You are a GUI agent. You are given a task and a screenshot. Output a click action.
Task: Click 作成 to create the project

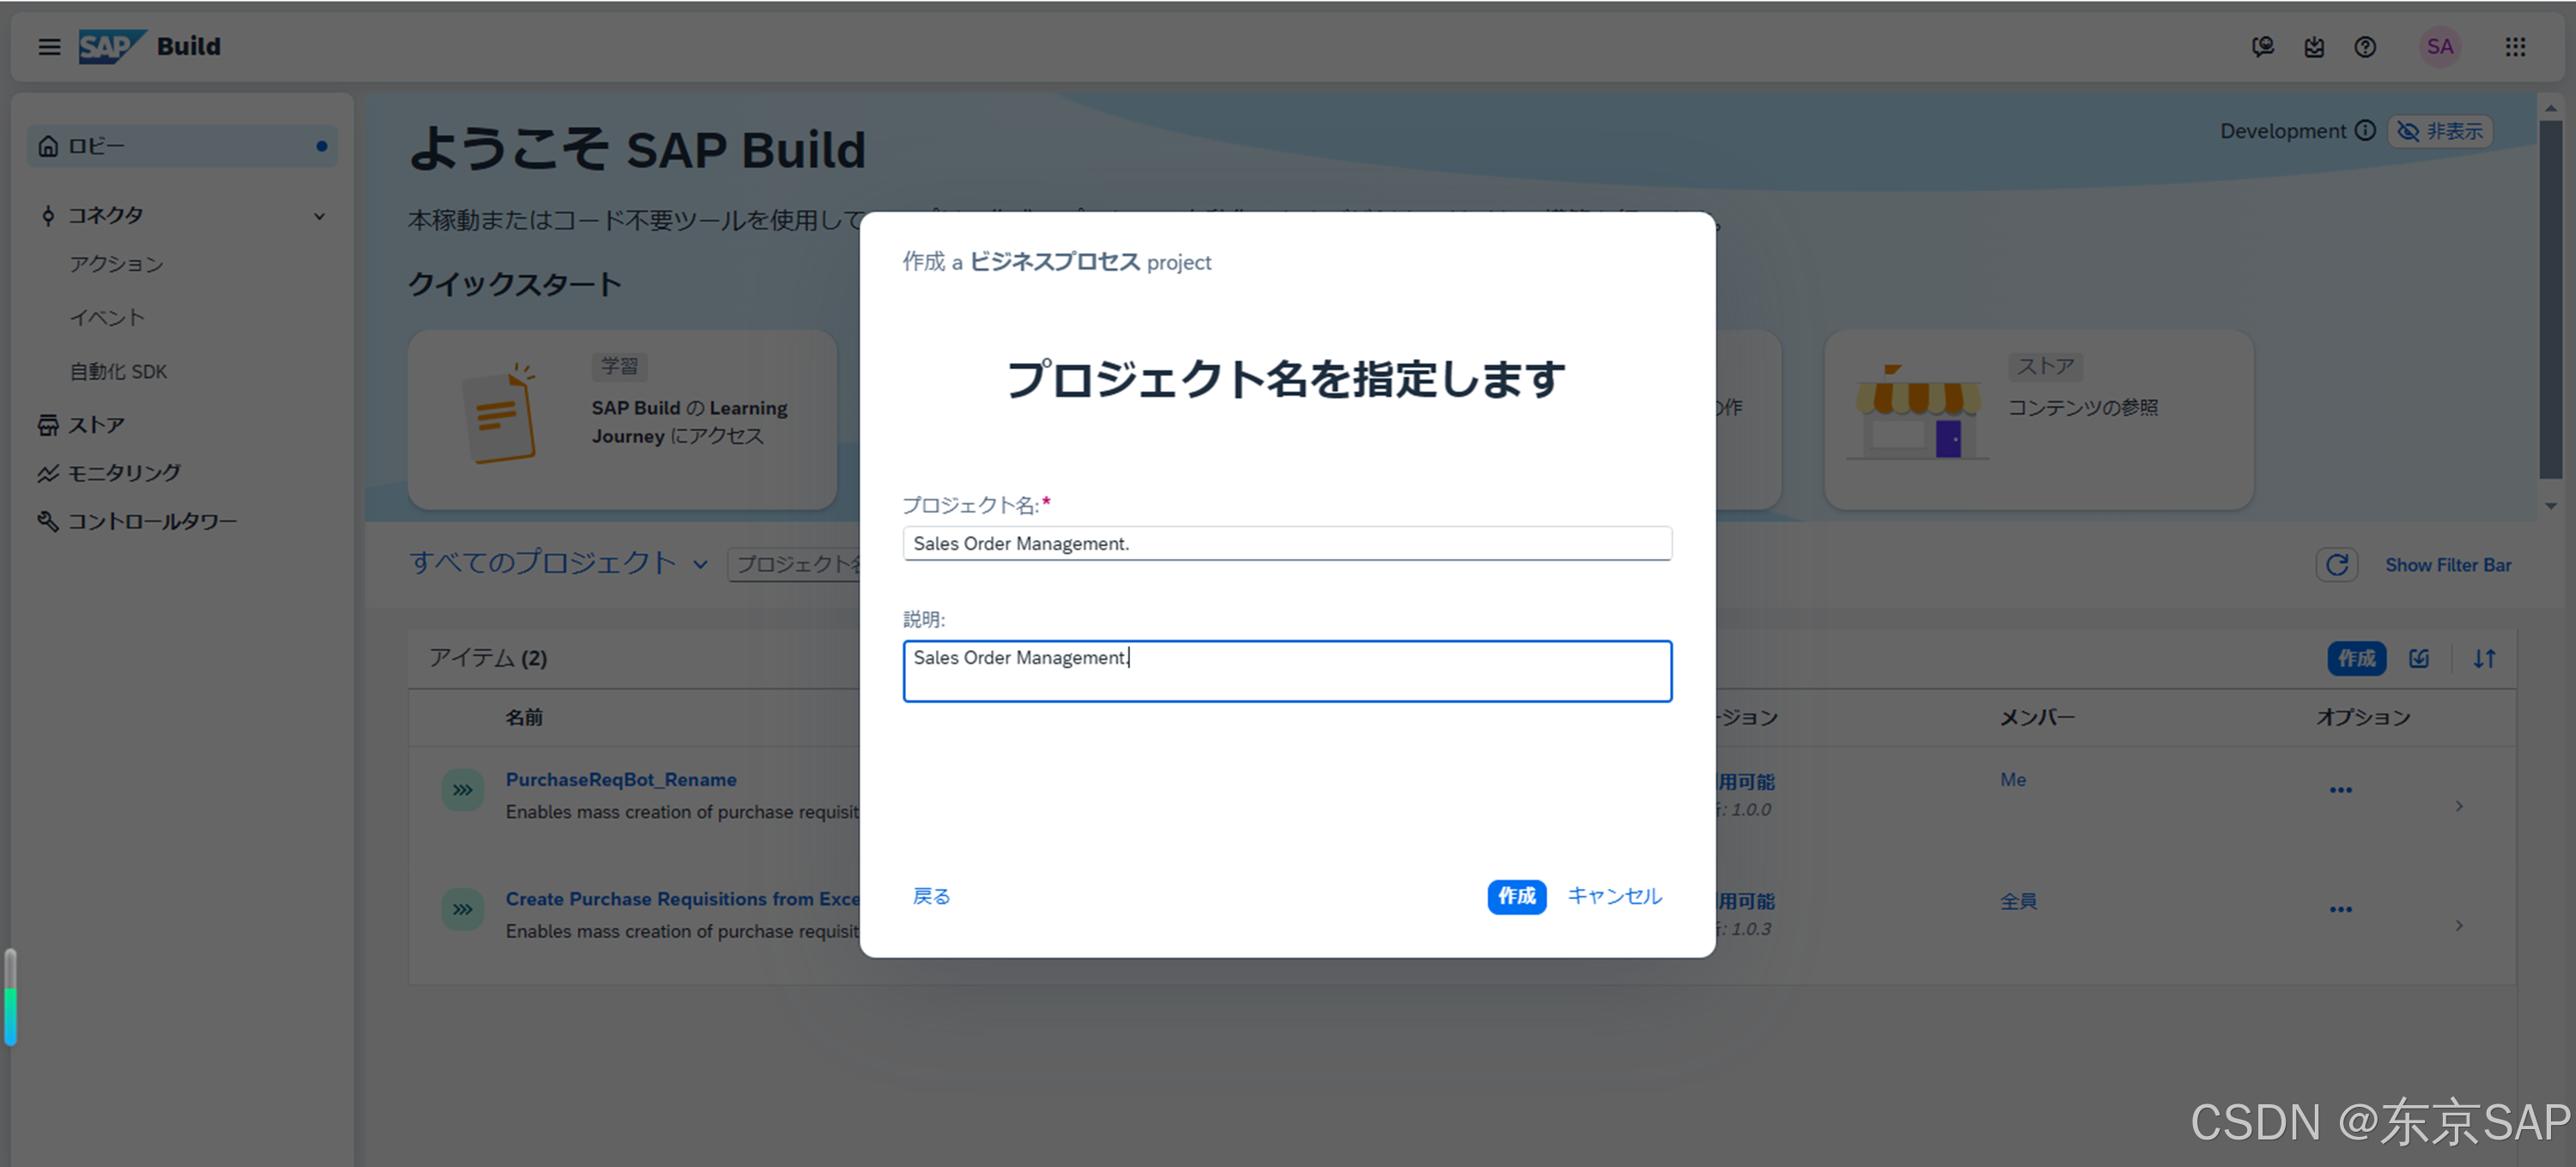tap(1516, 896)
